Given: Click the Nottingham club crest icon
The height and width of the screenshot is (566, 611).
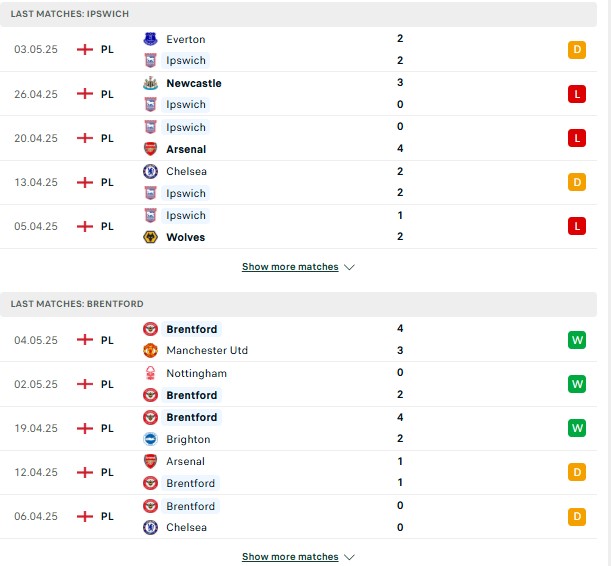Looking at the screenshot, I should tap(150, 373).
